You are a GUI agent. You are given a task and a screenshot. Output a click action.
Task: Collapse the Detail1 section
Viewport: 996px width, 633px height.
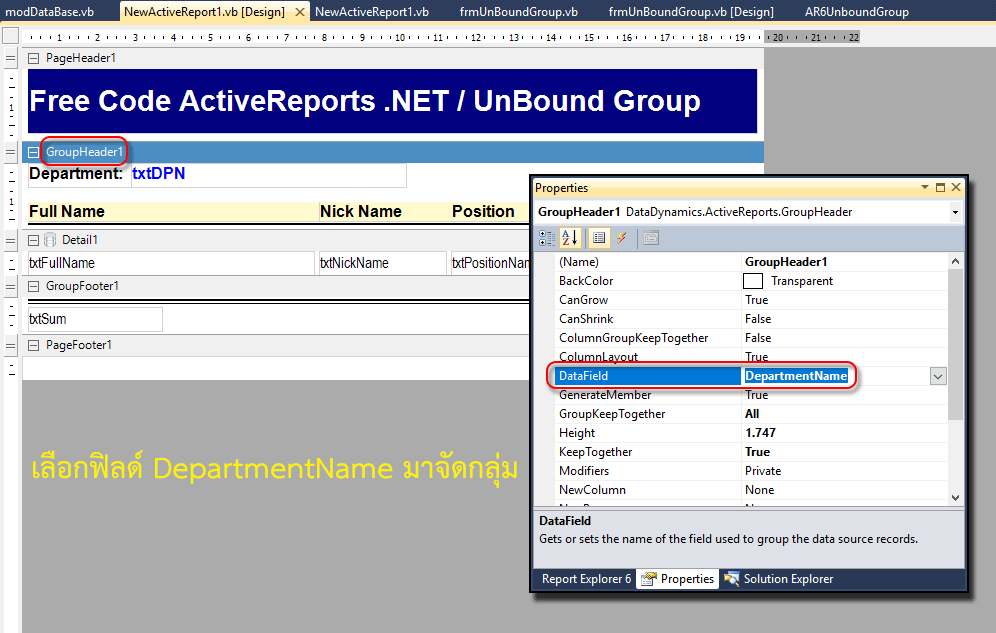coord(34,241)
